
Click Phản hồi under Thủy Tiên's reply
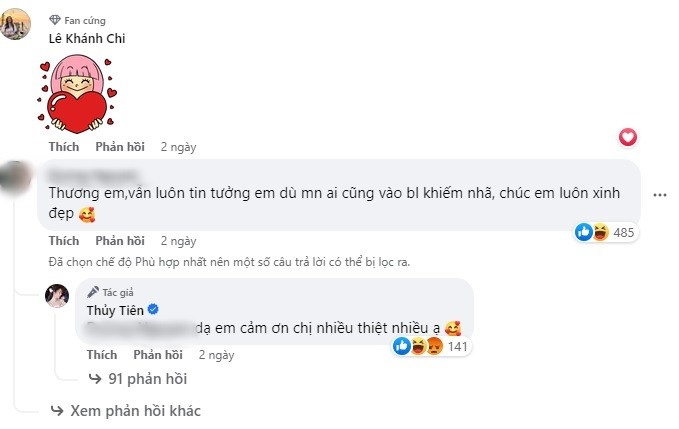[159, 355]
